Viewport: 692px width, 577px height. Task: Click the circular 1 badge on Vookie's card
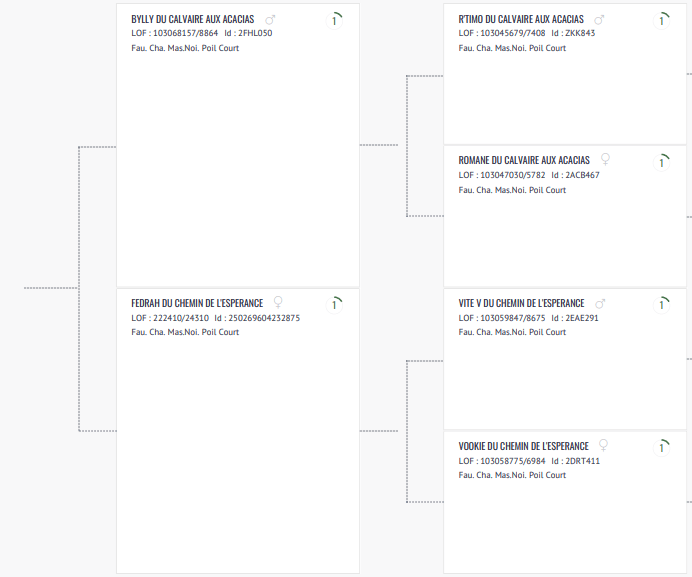pyautogui.click(x=662, y=447)
